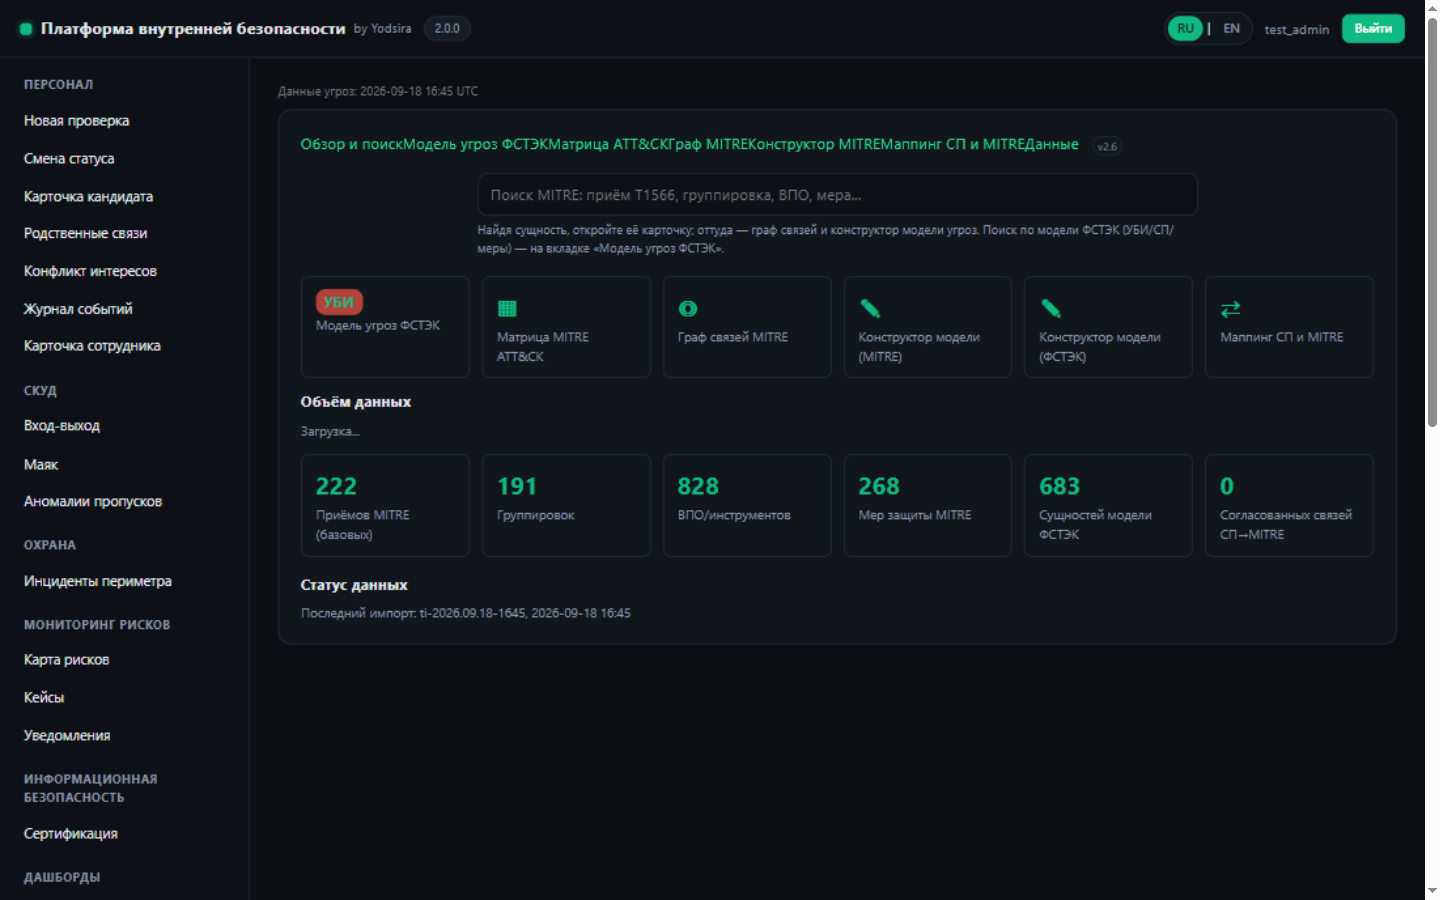
Task: Open the Матрица MITRE ATT&CK card
Action: pyautogui.click(x=566, y=327)
